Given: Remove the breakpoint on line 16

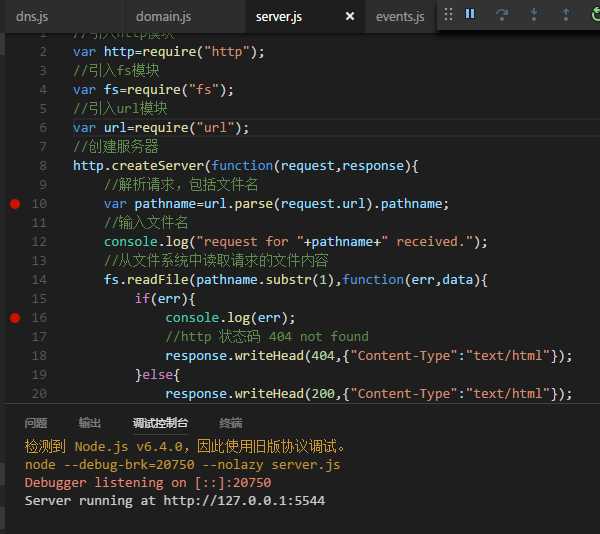Looking at the screenshot, I should (x=15, y=318).
